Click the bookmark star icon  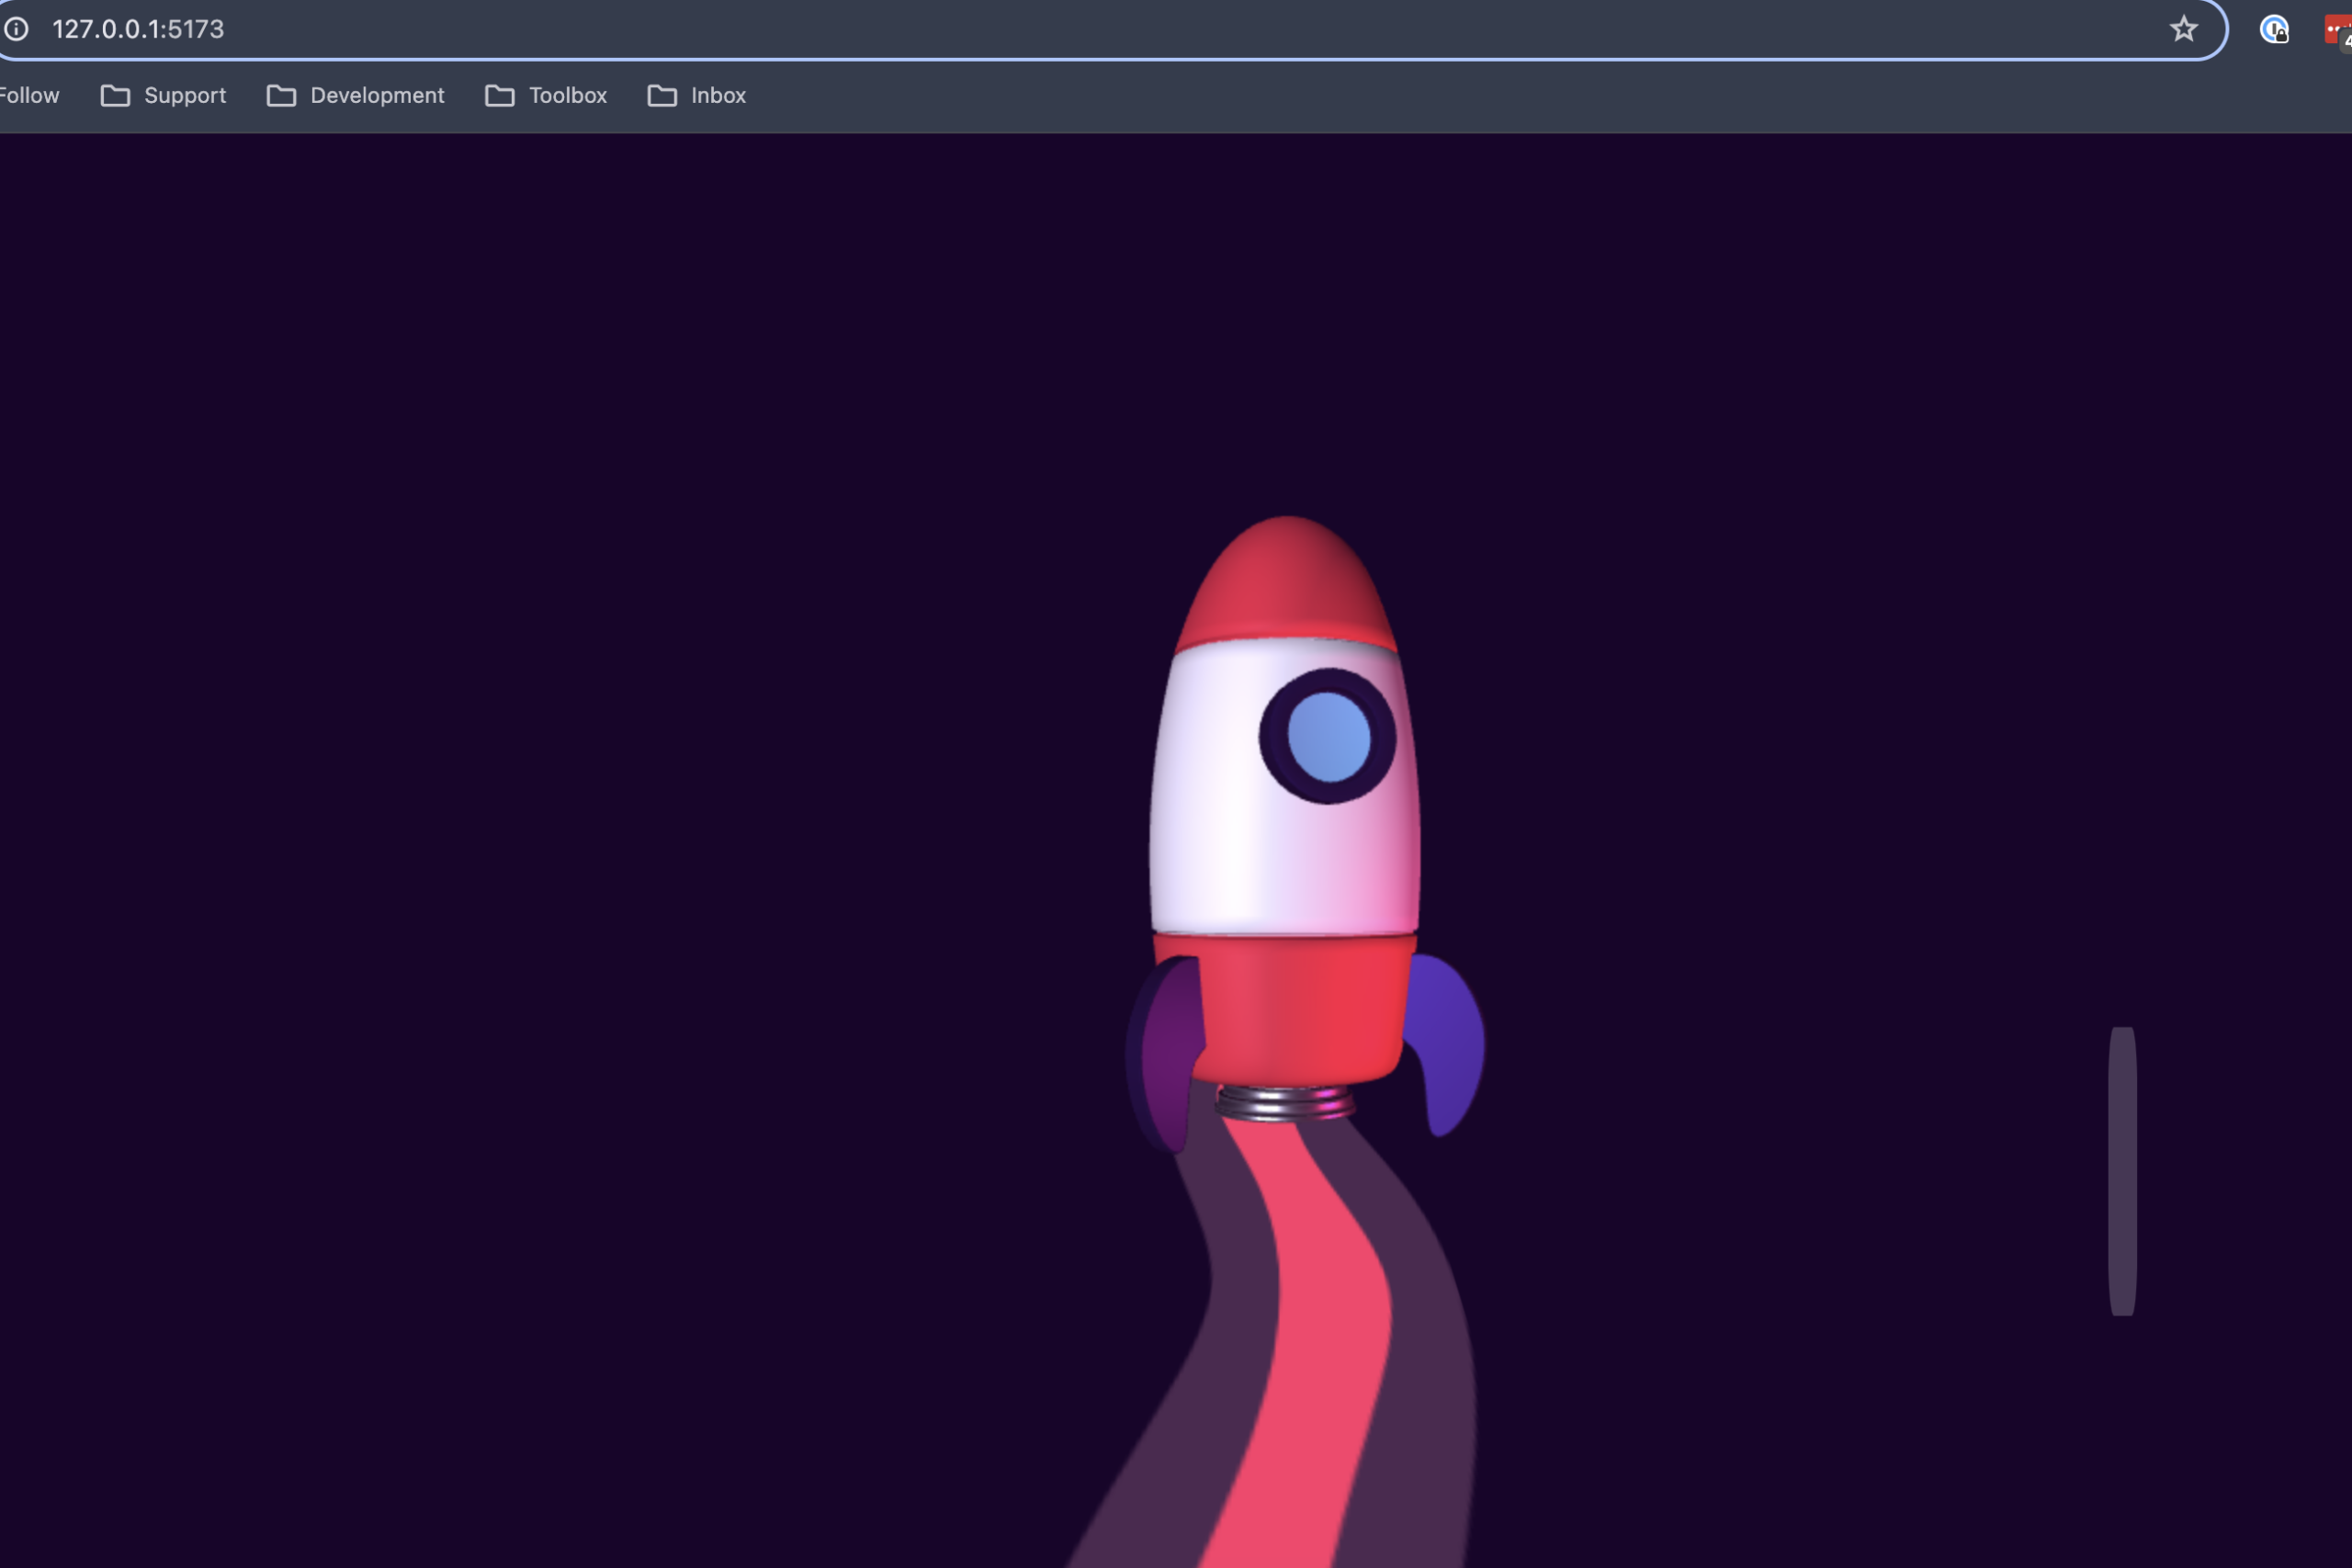(x=2183, y=29)
